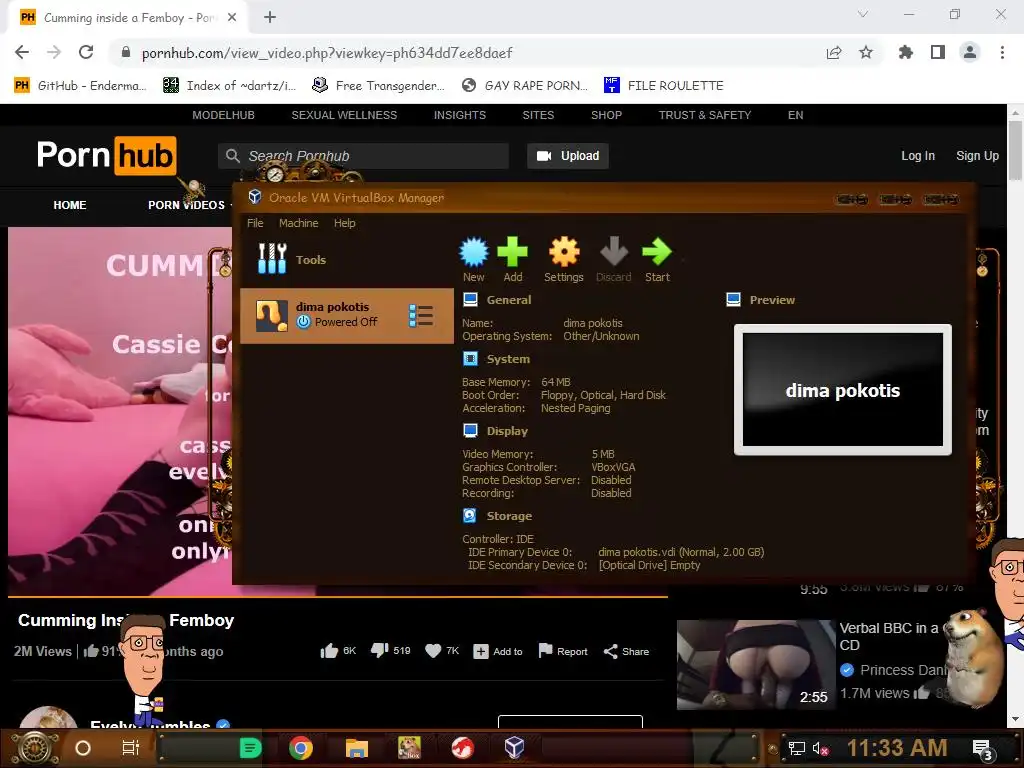Open the FILE ROULETTE bookmark
1024x768 pixels.
coord(664,86)
